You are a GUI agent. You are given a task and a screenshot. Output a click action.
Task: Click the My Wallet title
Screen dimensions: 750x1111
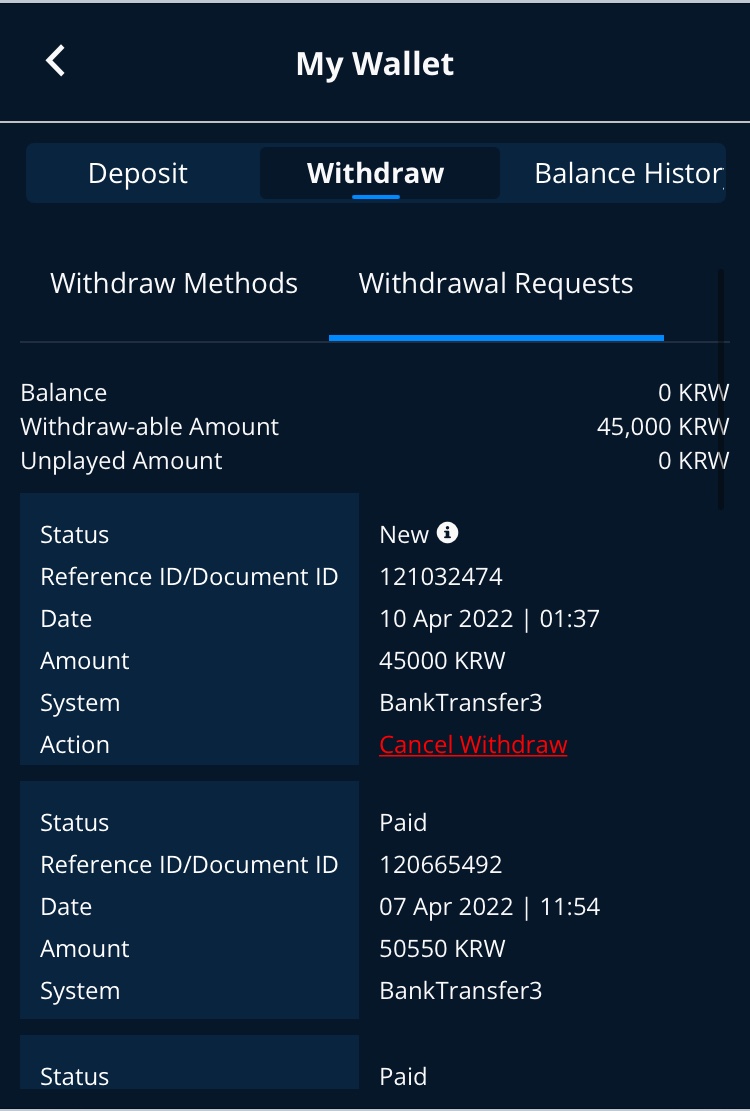375,64
